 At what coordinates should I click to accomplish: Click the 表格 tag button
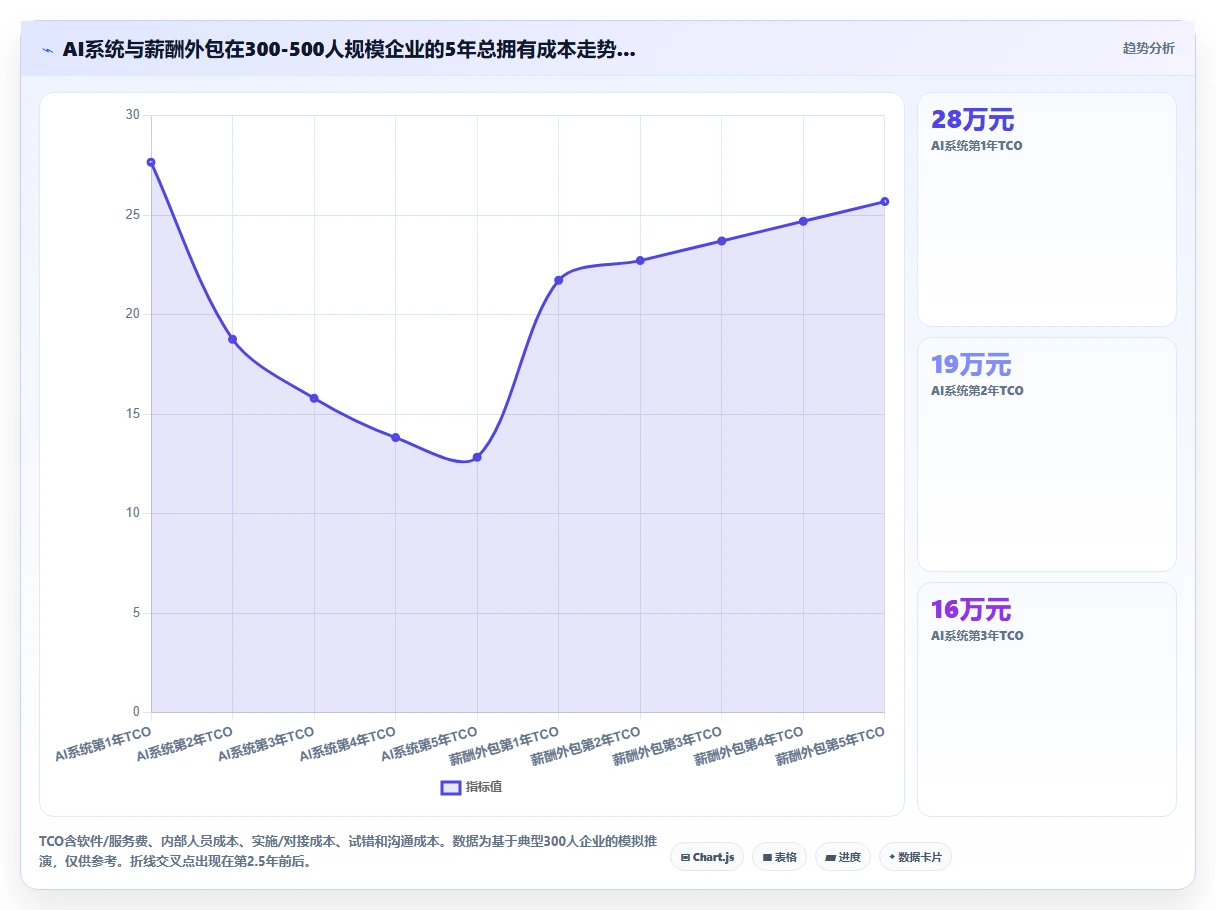pos(779,857)
